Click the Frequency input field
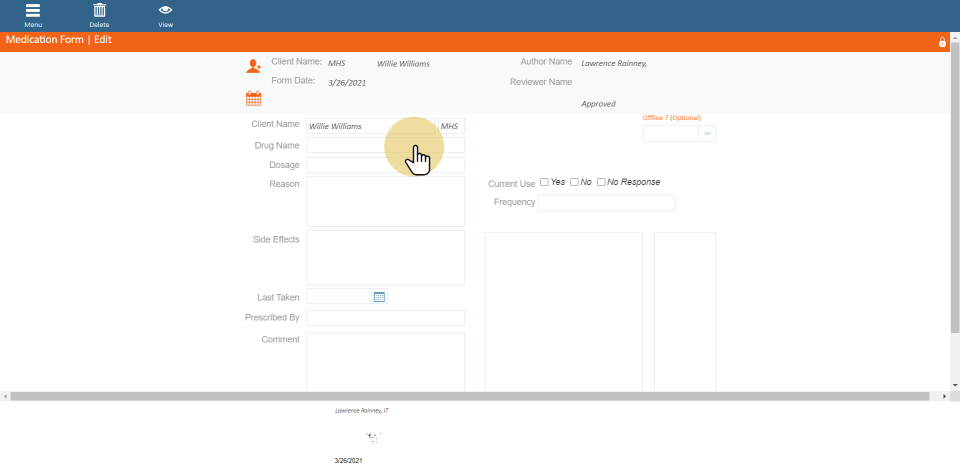Image resolution: width=960 pixels, height=469 pixels. 606,204
